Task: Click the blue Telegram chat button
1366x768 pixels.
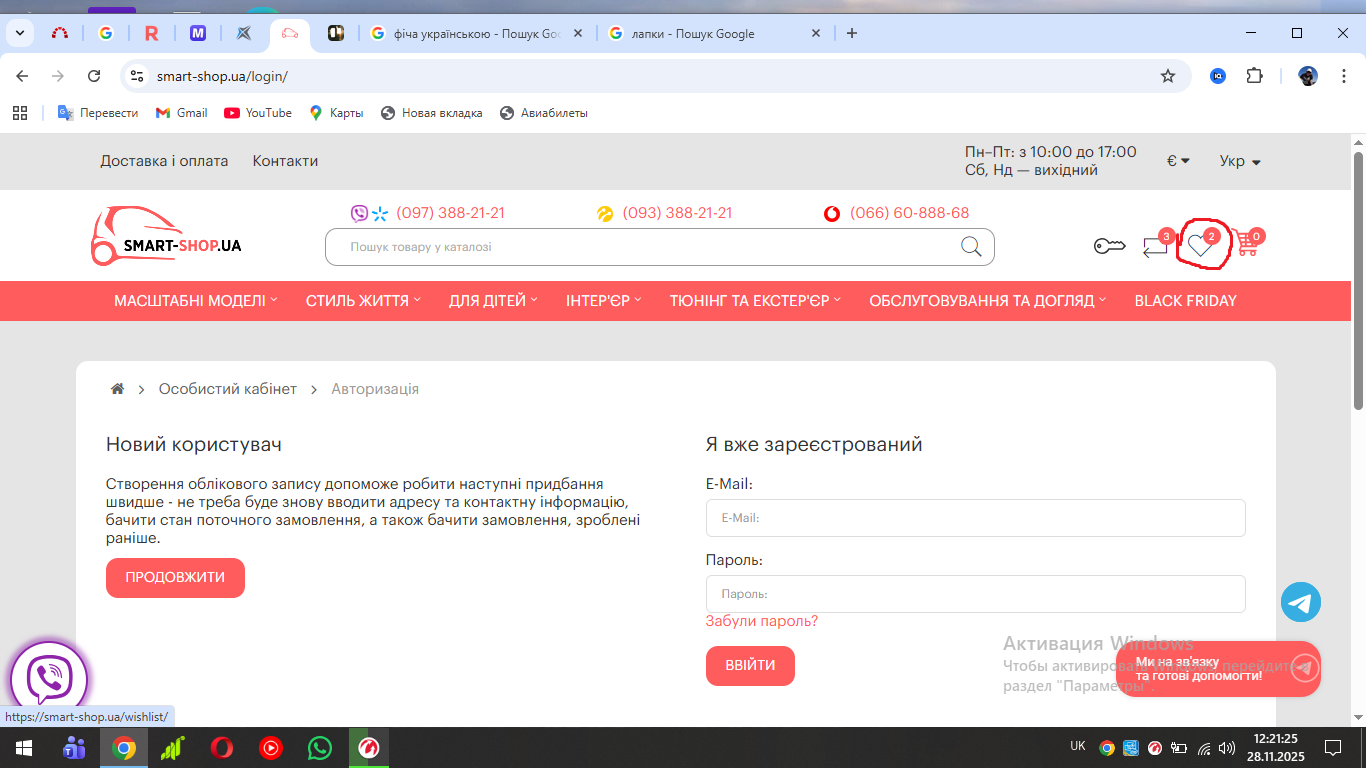Action: point(1300,602)
